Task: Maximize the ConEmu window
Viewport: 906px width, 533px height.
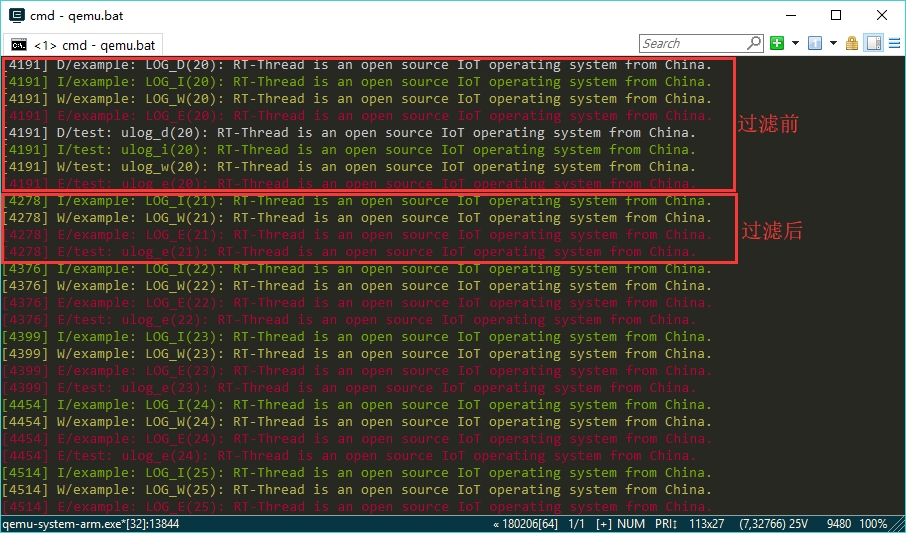Action: 836,15
